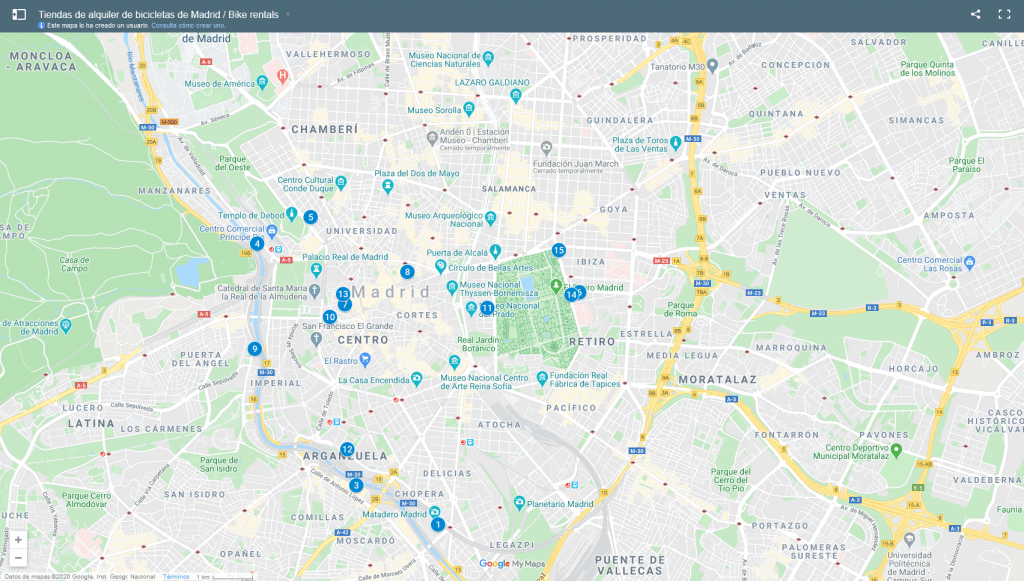The image size is (1024, 581).
Task: Click the Google My Maps logo
Action: [x=510, y=564]
